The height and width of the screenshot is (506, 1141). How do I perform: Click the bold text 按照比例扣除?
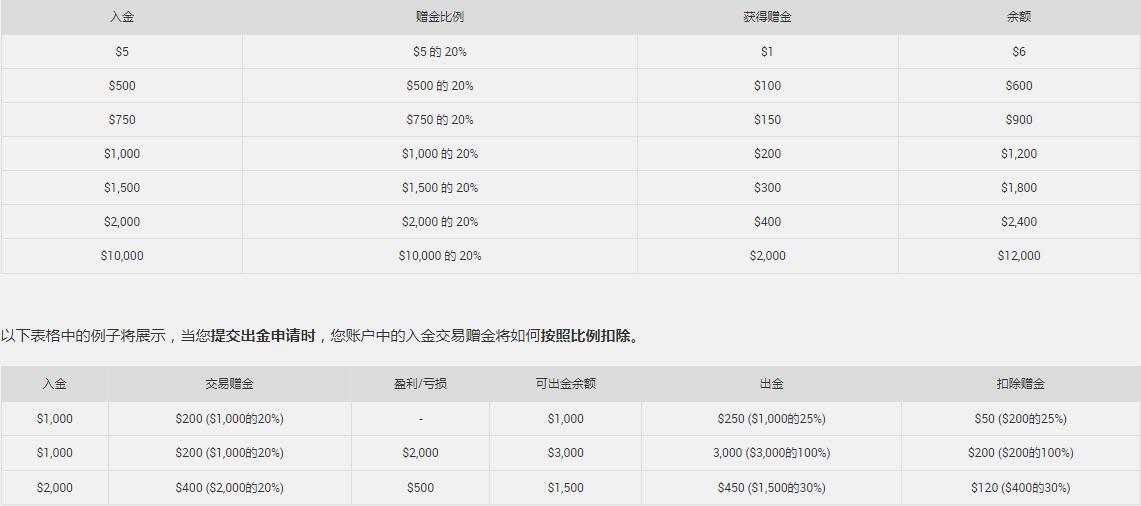(x=586, y=336)
